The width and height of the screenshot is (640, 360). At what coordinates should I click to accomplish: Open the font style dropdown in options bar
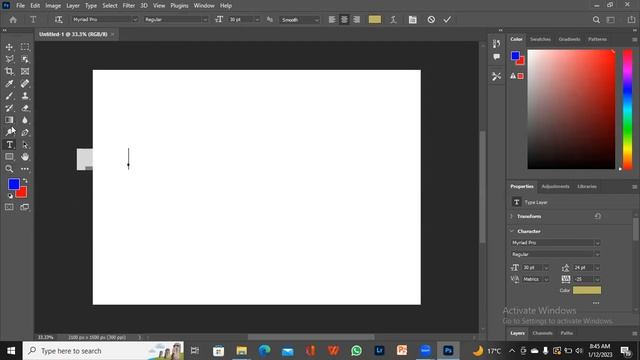(204, 20)
